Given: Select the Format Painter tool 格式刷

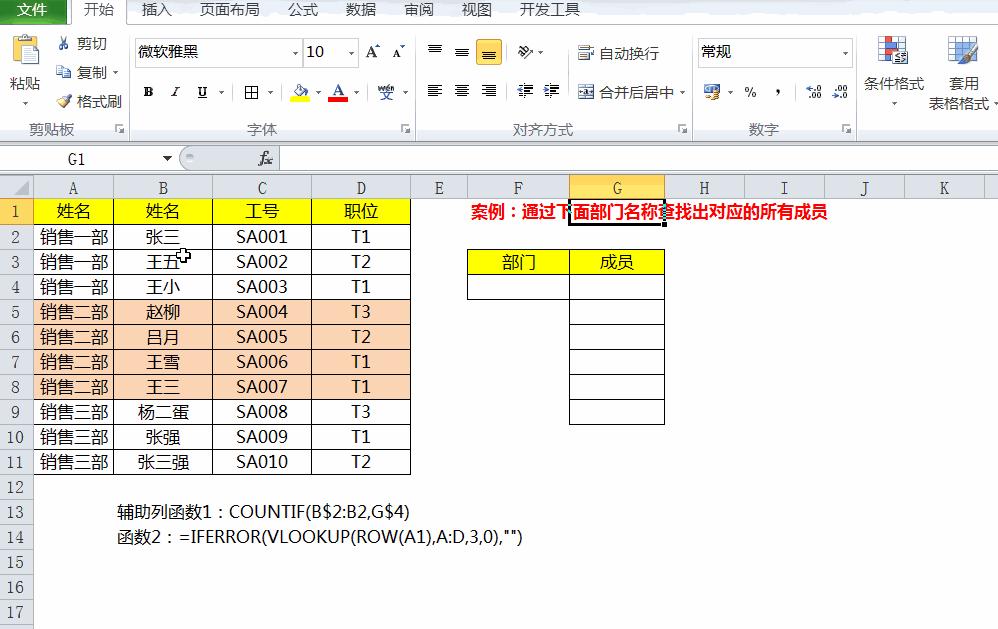Looking at the screenshot, I should click(88, 100).
